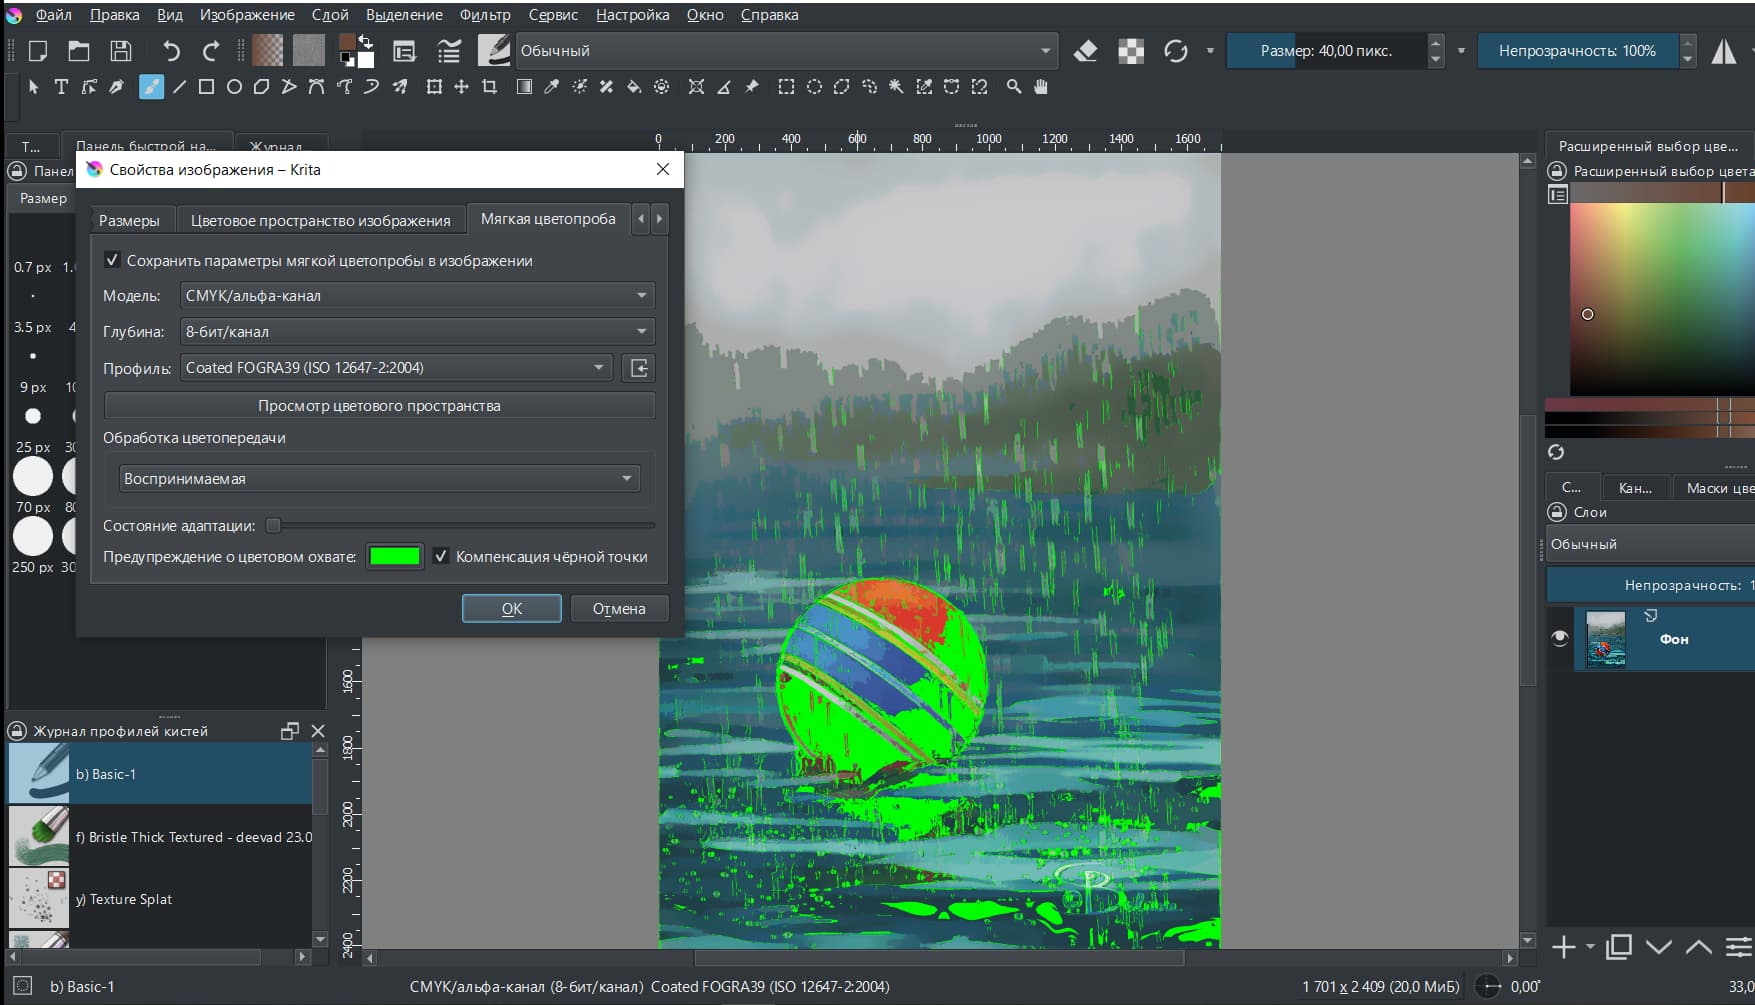Click the OK button in dialog

[x=511, y=608]
